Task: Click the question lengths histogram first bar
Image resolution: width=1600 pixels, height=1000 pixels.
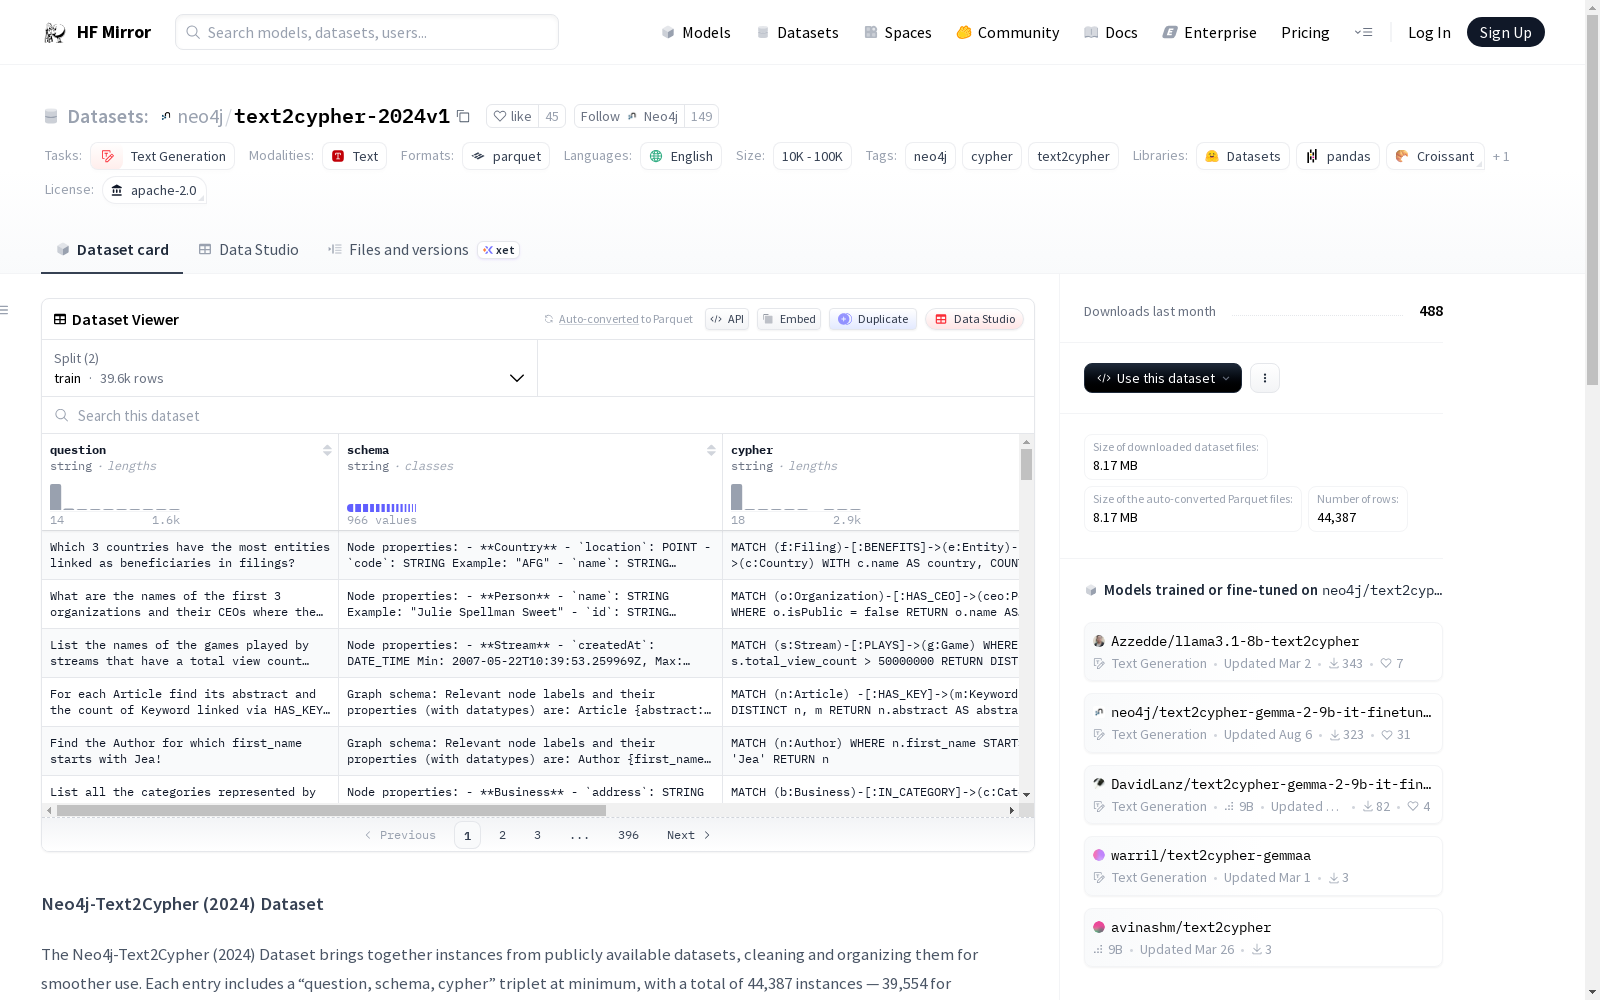Action: point(56,497)
